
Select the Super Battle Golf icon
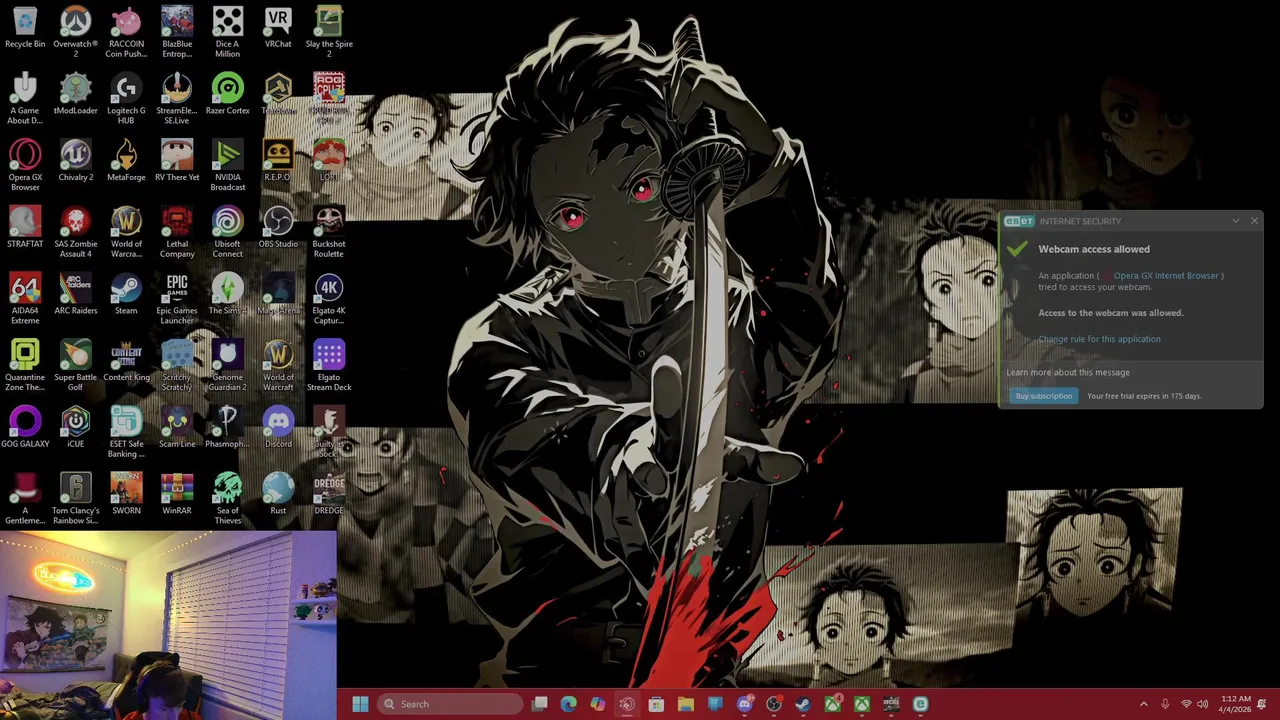[x=75, y=365]
